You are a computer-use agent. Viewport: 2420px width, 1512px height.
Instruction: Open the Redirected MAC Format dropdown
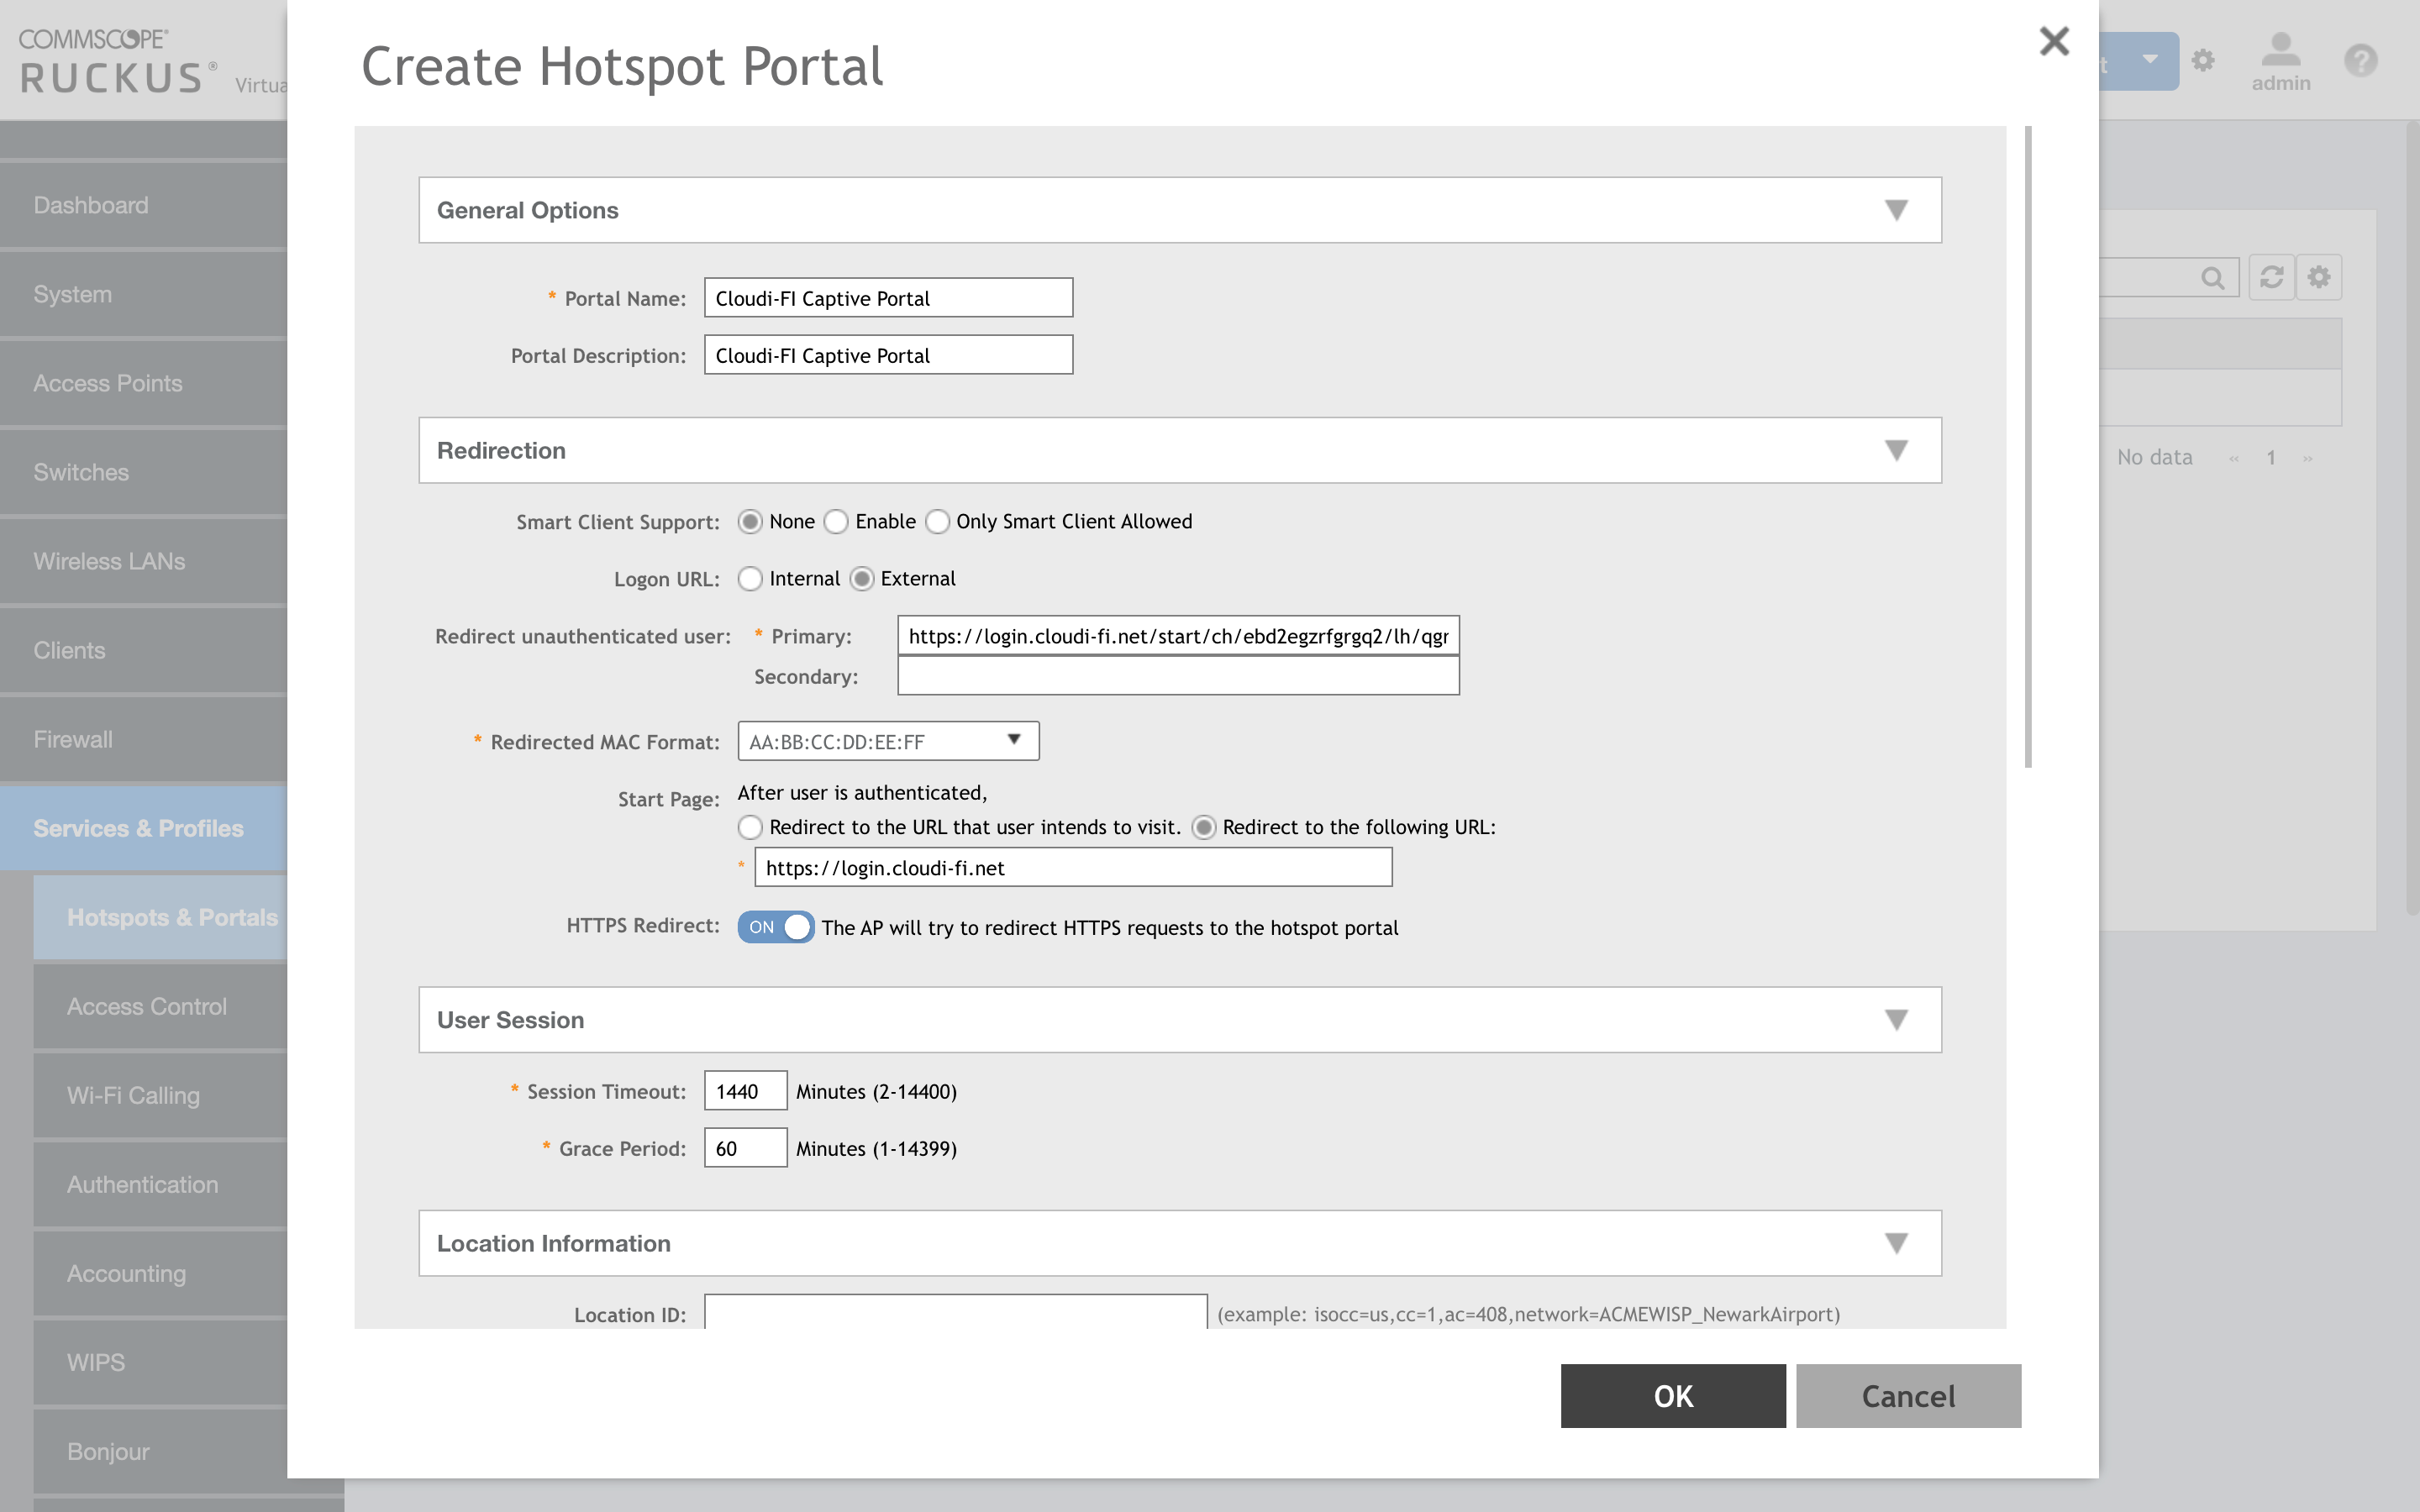tap(1014, 741)
